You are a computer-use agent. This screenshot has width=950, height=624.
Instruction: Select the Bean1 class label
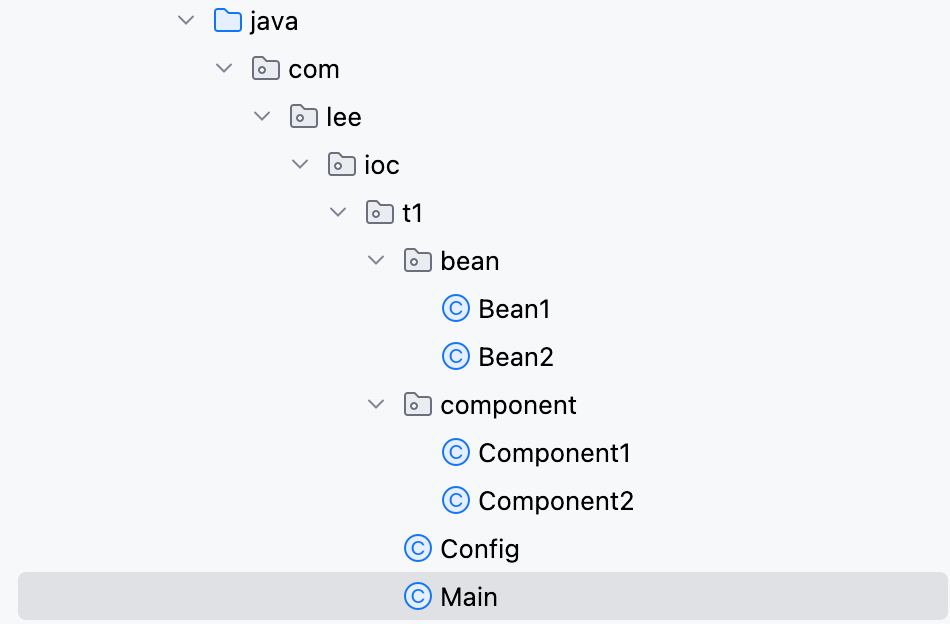coord(514,309)
